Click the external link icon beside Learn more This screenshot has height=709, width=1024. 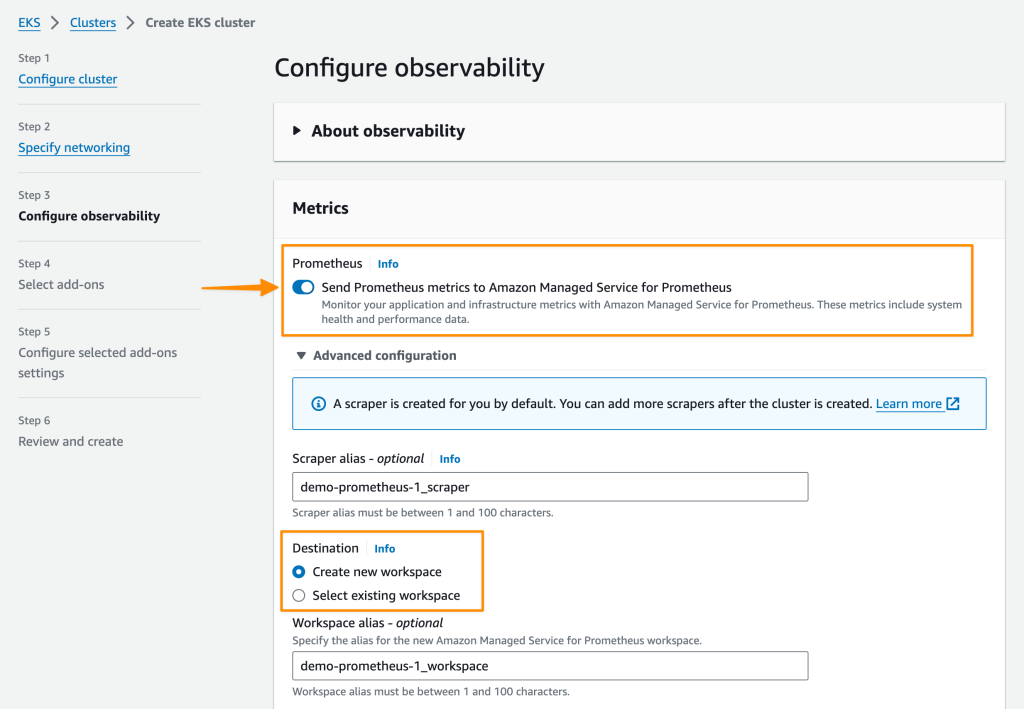(953, 404)
